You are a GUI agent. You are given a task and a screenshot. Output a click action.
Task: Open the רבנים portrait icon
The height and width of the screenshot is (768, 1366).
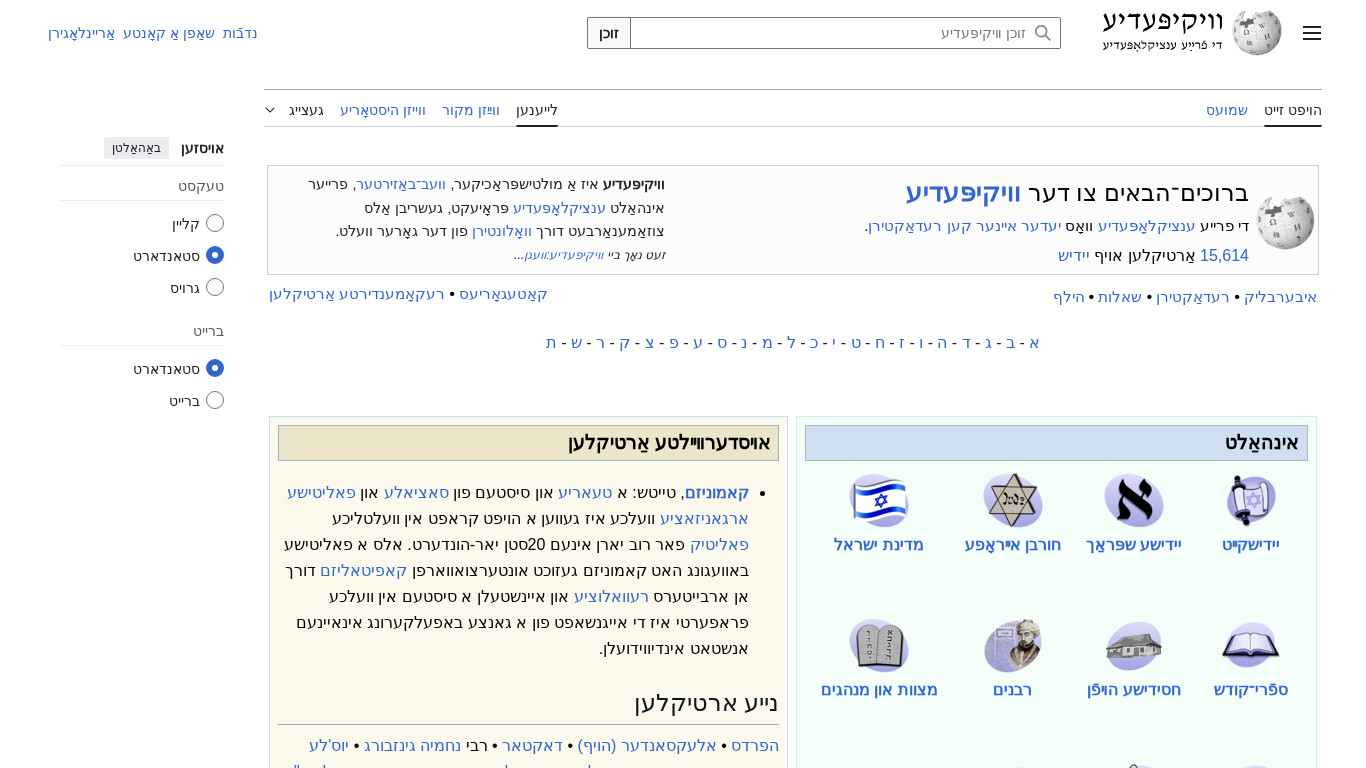(x=1013, y=645)
